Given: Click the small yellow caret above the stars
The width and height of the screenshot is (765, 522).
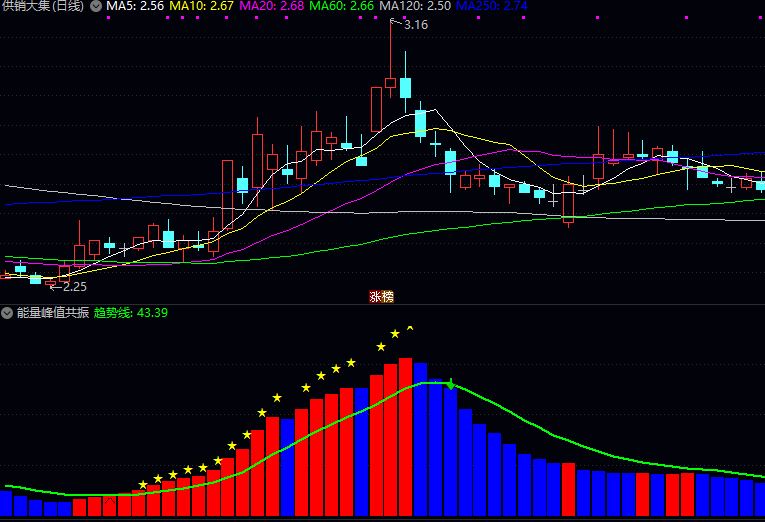Looking at the screenshot, I should [x=409, y=327].
